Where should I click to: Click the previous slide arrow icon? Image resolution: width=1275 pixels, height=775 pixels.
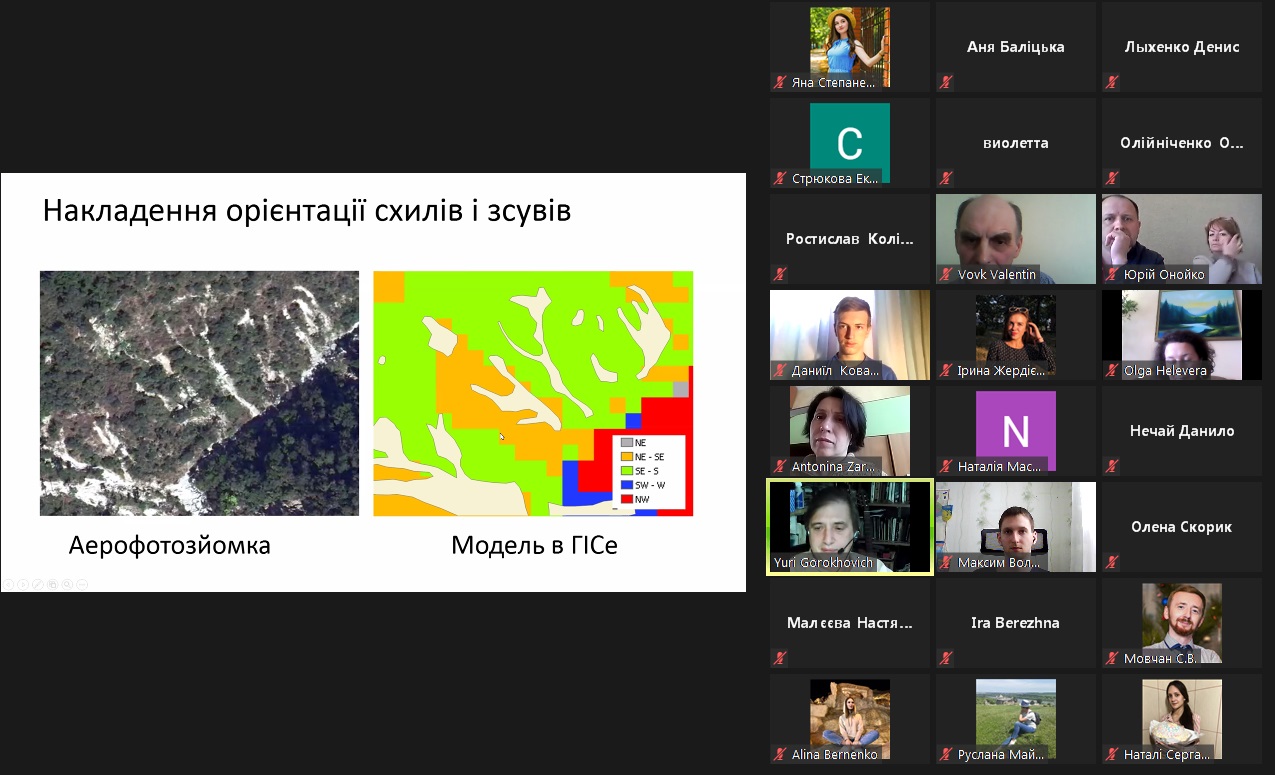pos(8,583)
